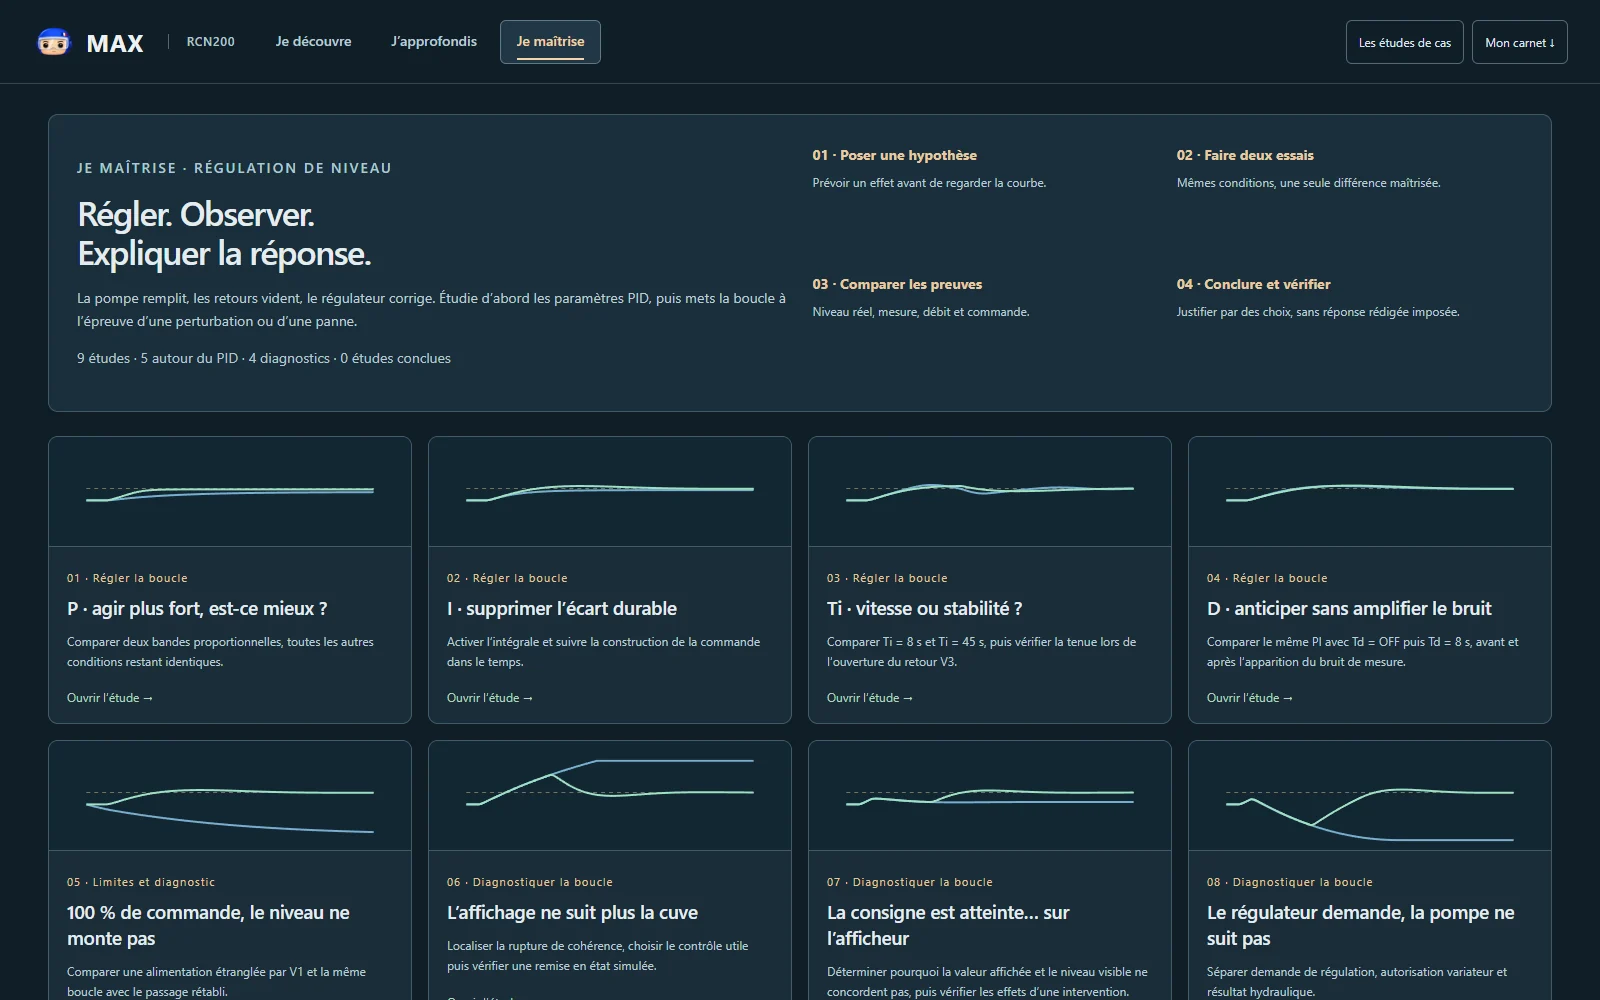Switch to the 'J'approfondis' tab
The height and width of the screenshot is (1000, 1600).
434,42
